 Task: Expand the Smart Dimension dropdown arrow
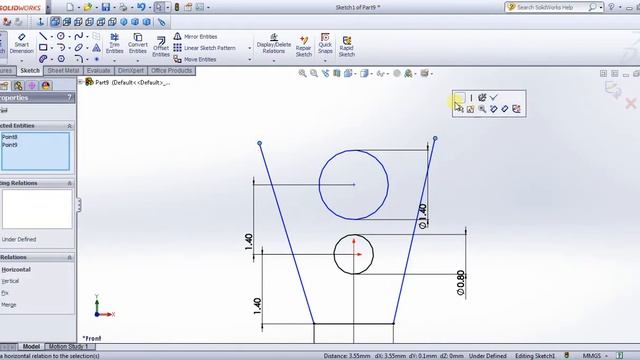pyautogui.click(x=21, y=60)
